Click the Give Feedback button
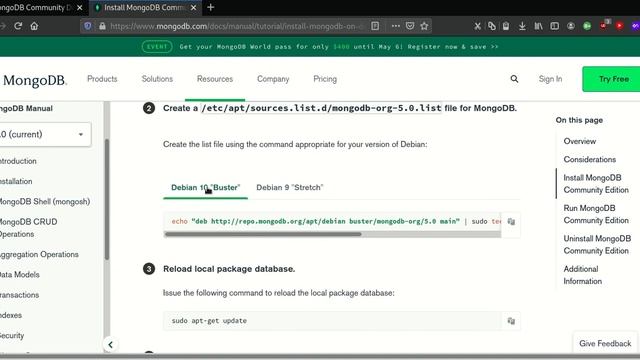Screen dimensions: 640x360 (x=605, y=344)
